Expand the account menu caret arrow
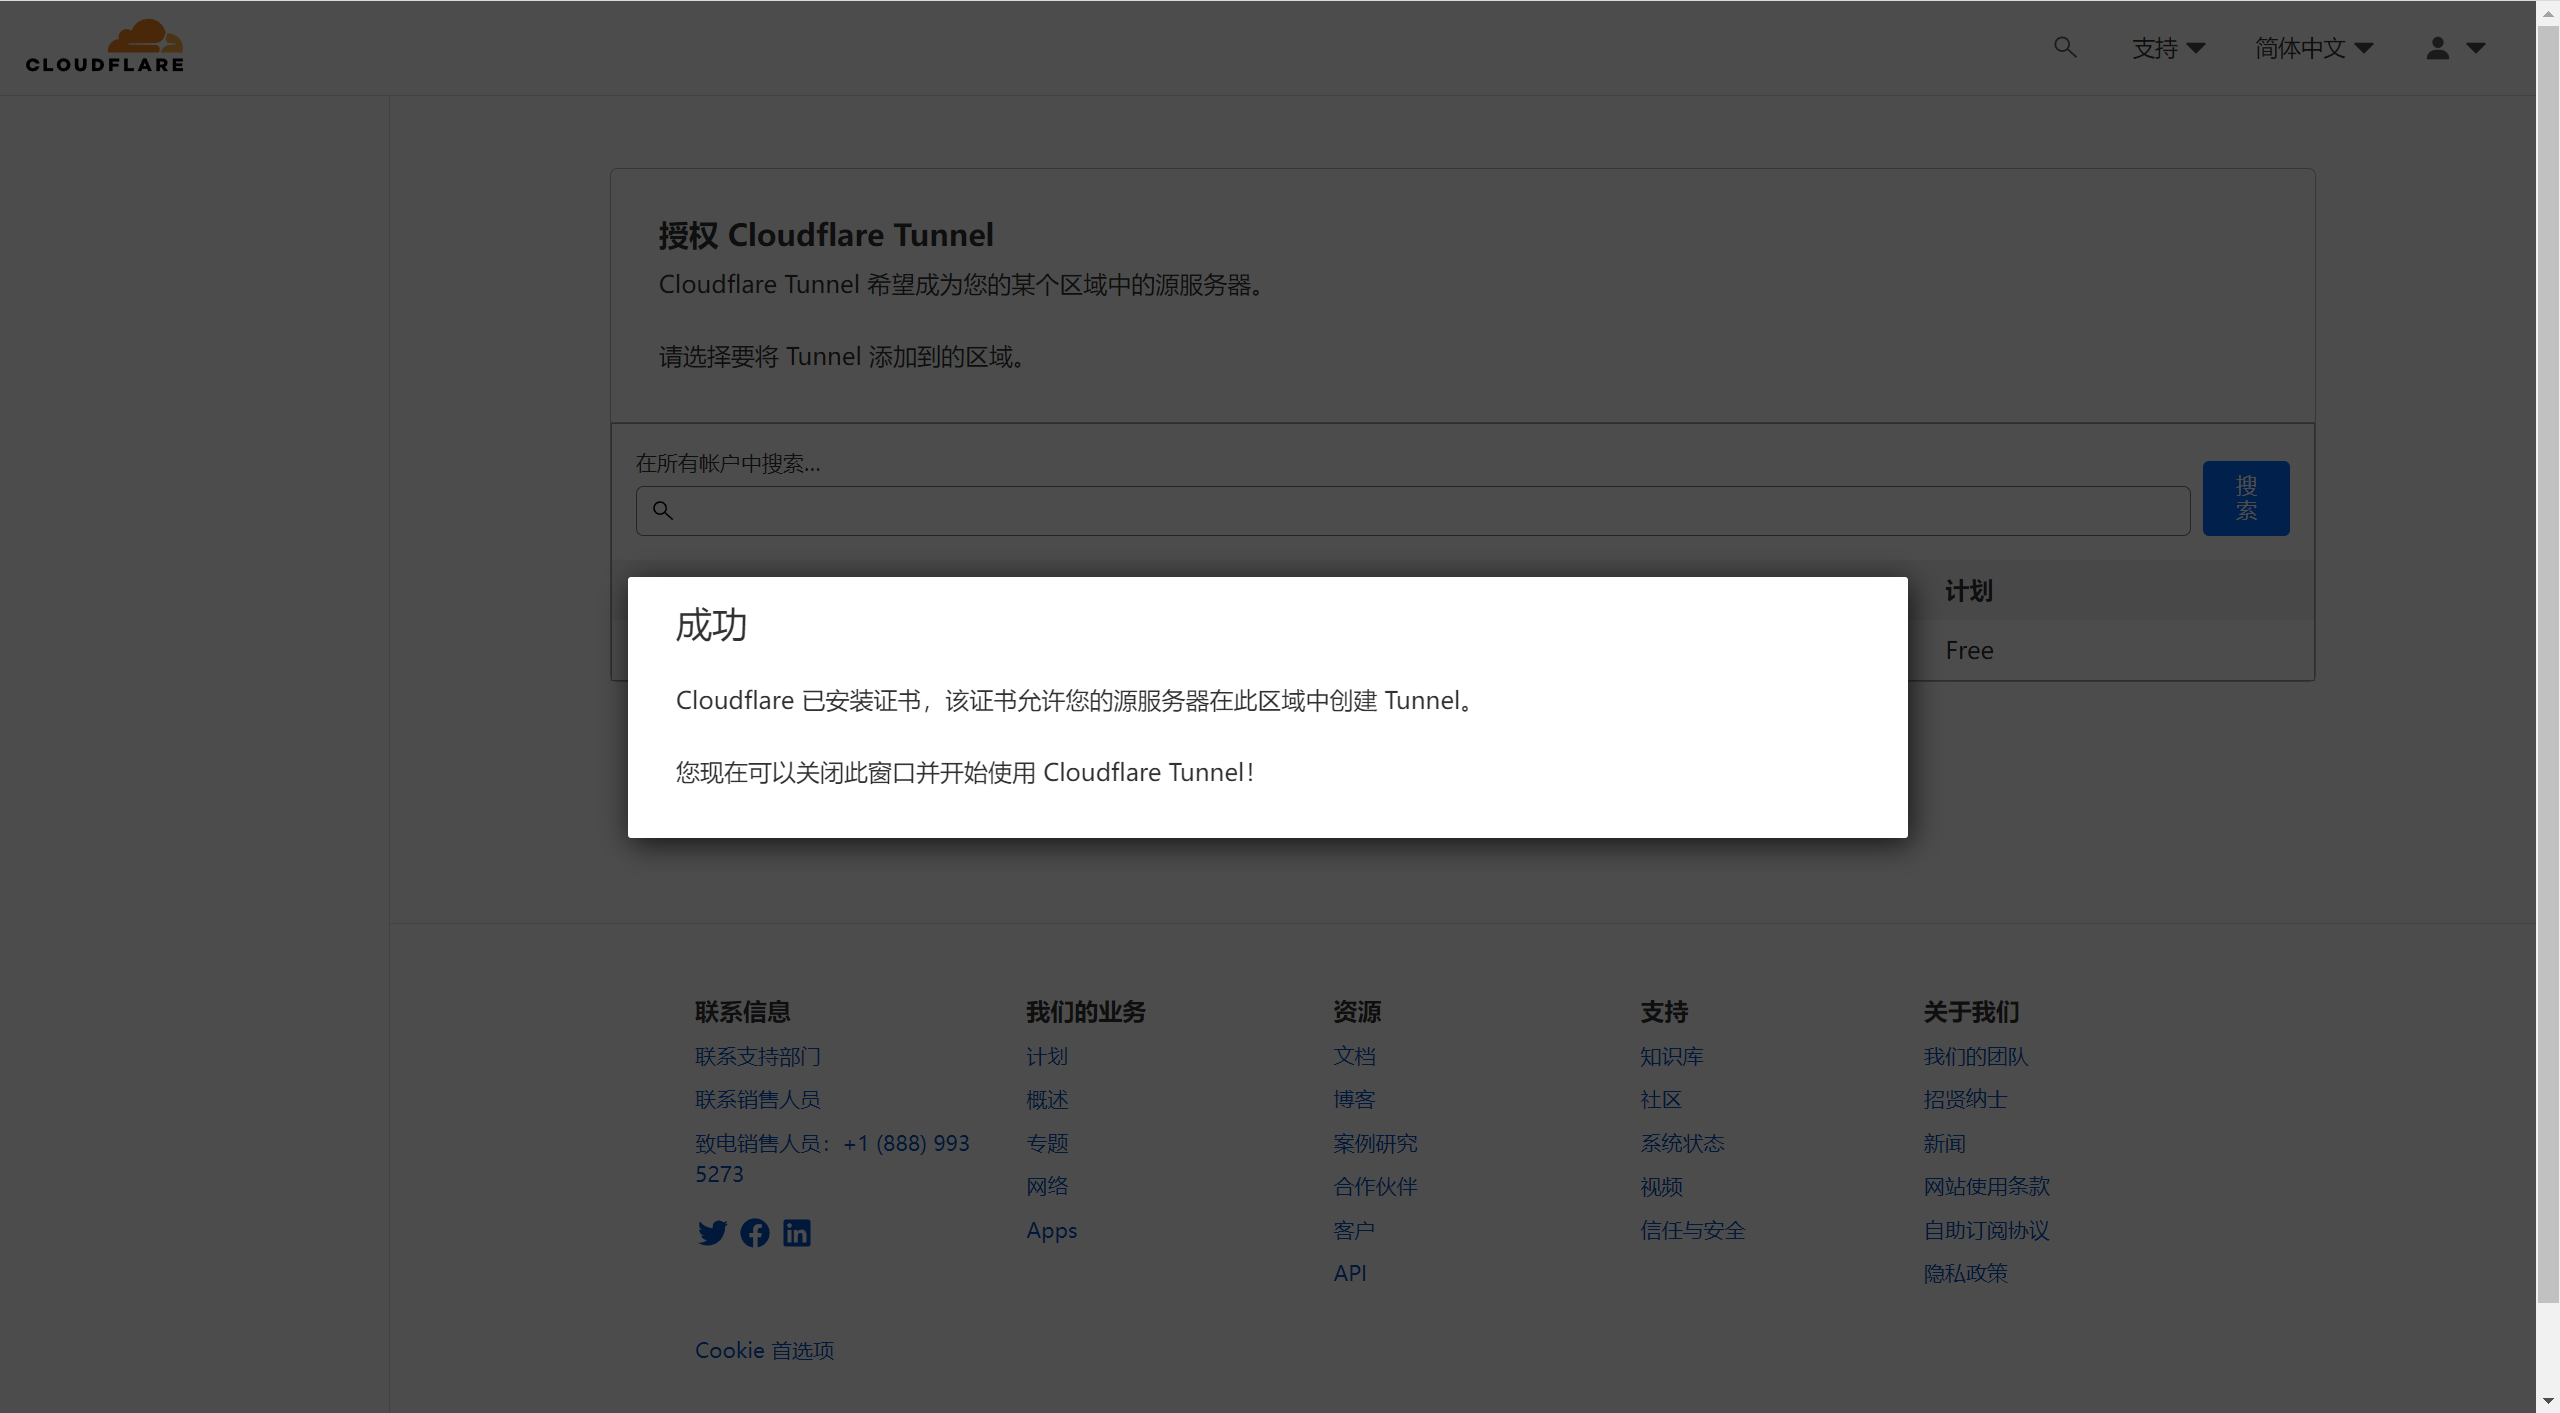The height and width of the screenshot is (1413, 2560). click(x=2476, y=48)
